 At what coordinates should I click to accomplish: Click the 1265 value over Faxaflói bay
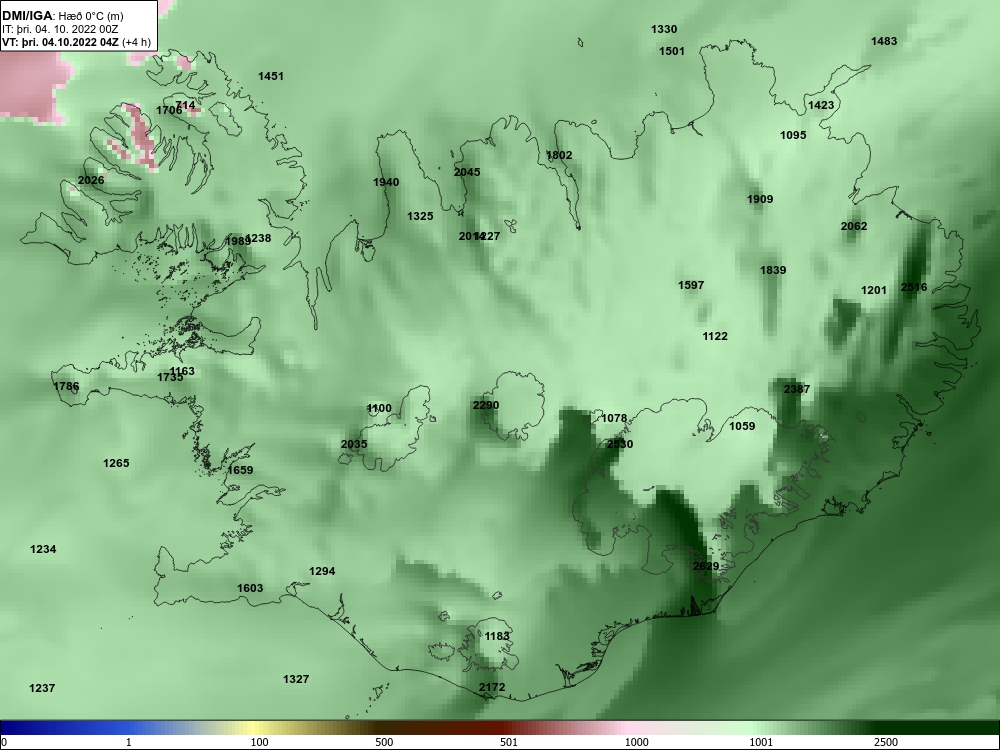click(x=116, y=463)
